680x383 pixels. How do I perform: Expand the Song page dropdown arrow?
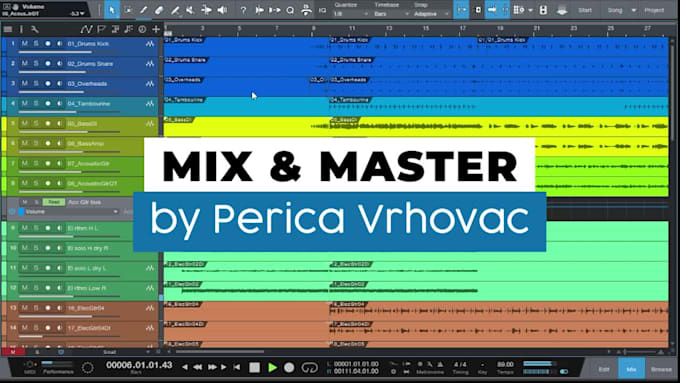coord(634,10)
